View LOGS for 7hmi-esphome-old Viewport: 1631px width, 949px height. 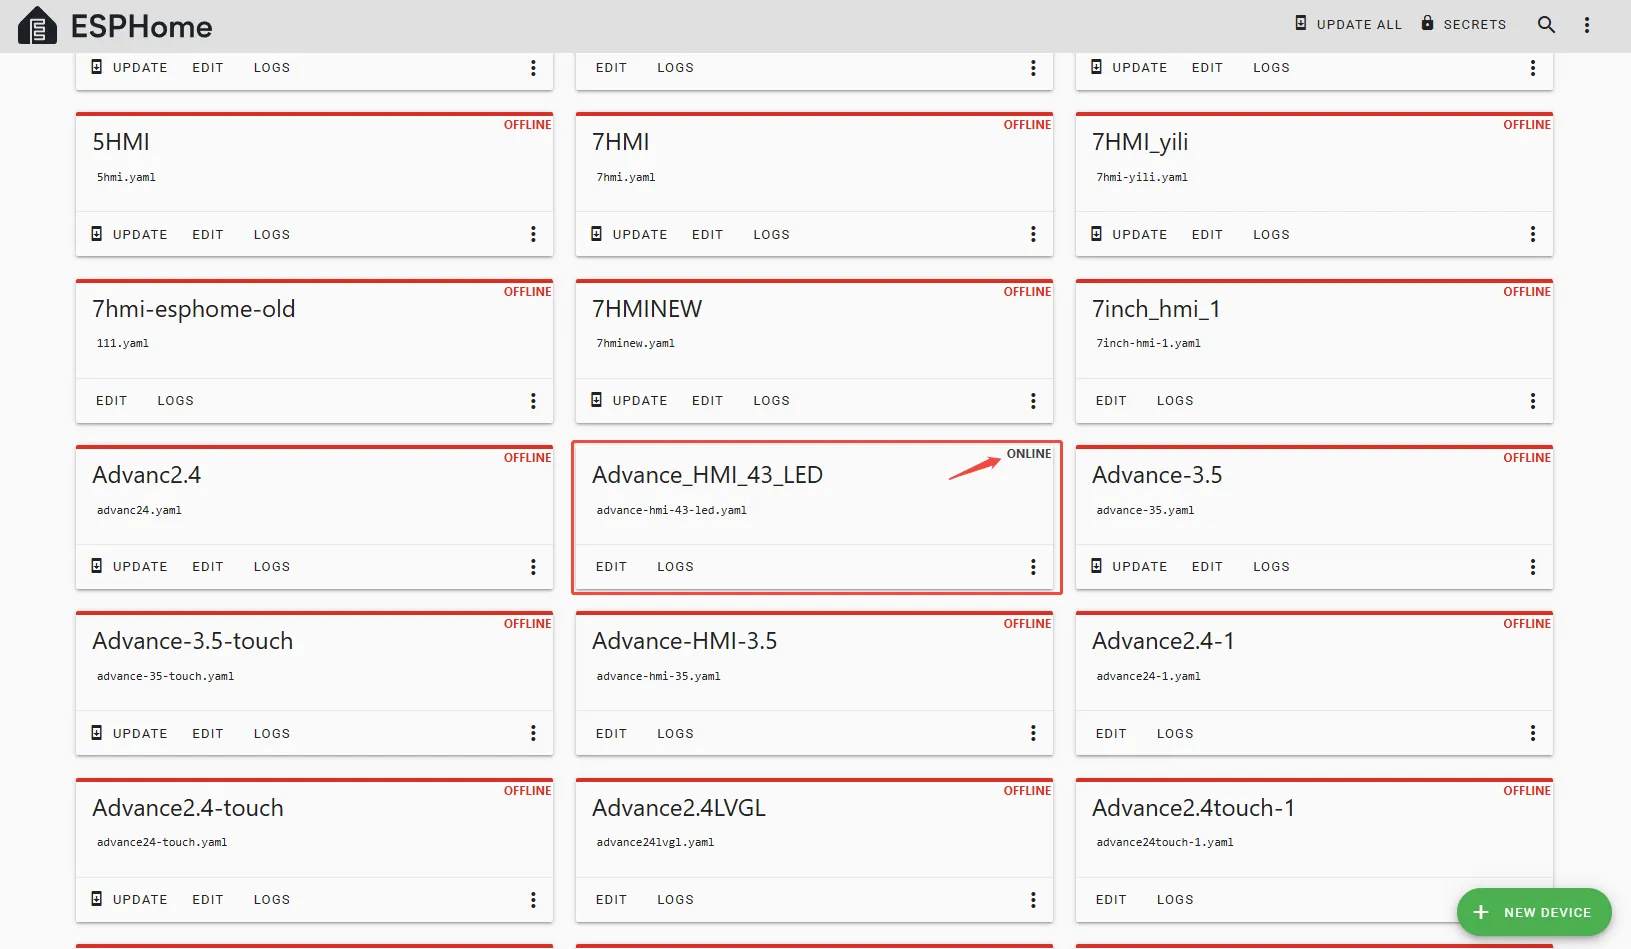(x=175, y=400)
